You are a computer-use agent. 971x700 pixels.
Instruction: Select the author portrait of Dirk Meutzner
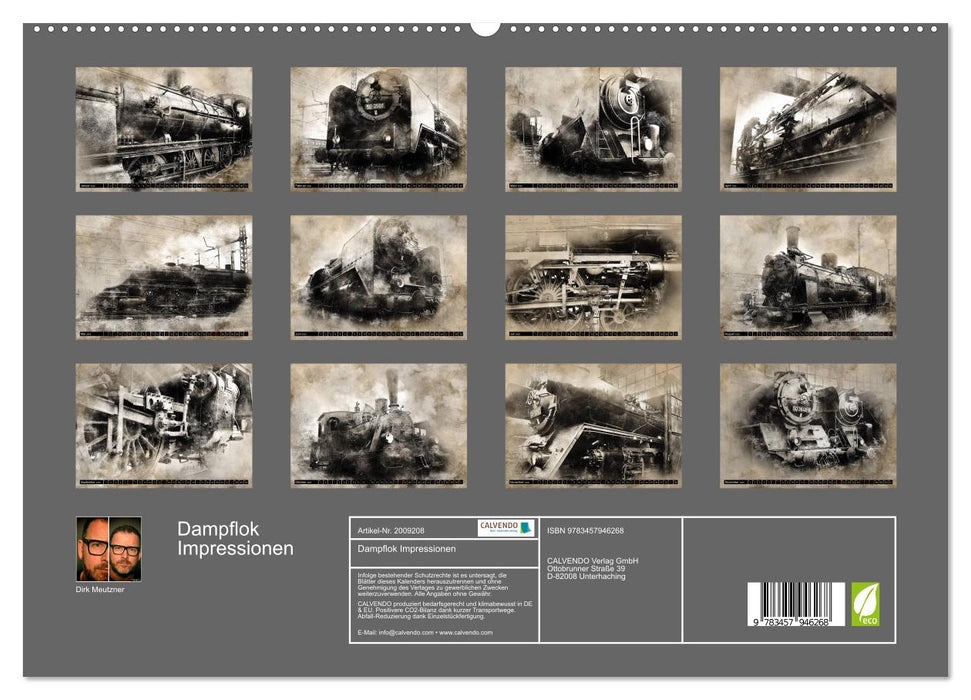tap(109, 550)
